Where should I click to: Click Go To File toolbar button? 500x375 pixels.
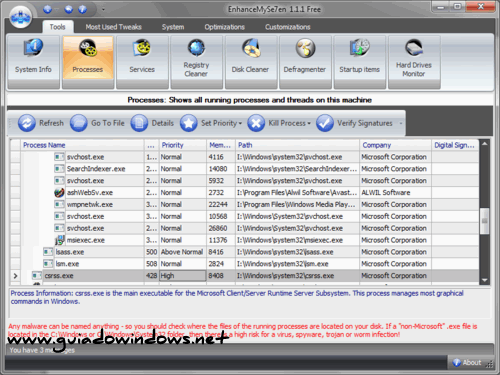click(x=97, y=123)
